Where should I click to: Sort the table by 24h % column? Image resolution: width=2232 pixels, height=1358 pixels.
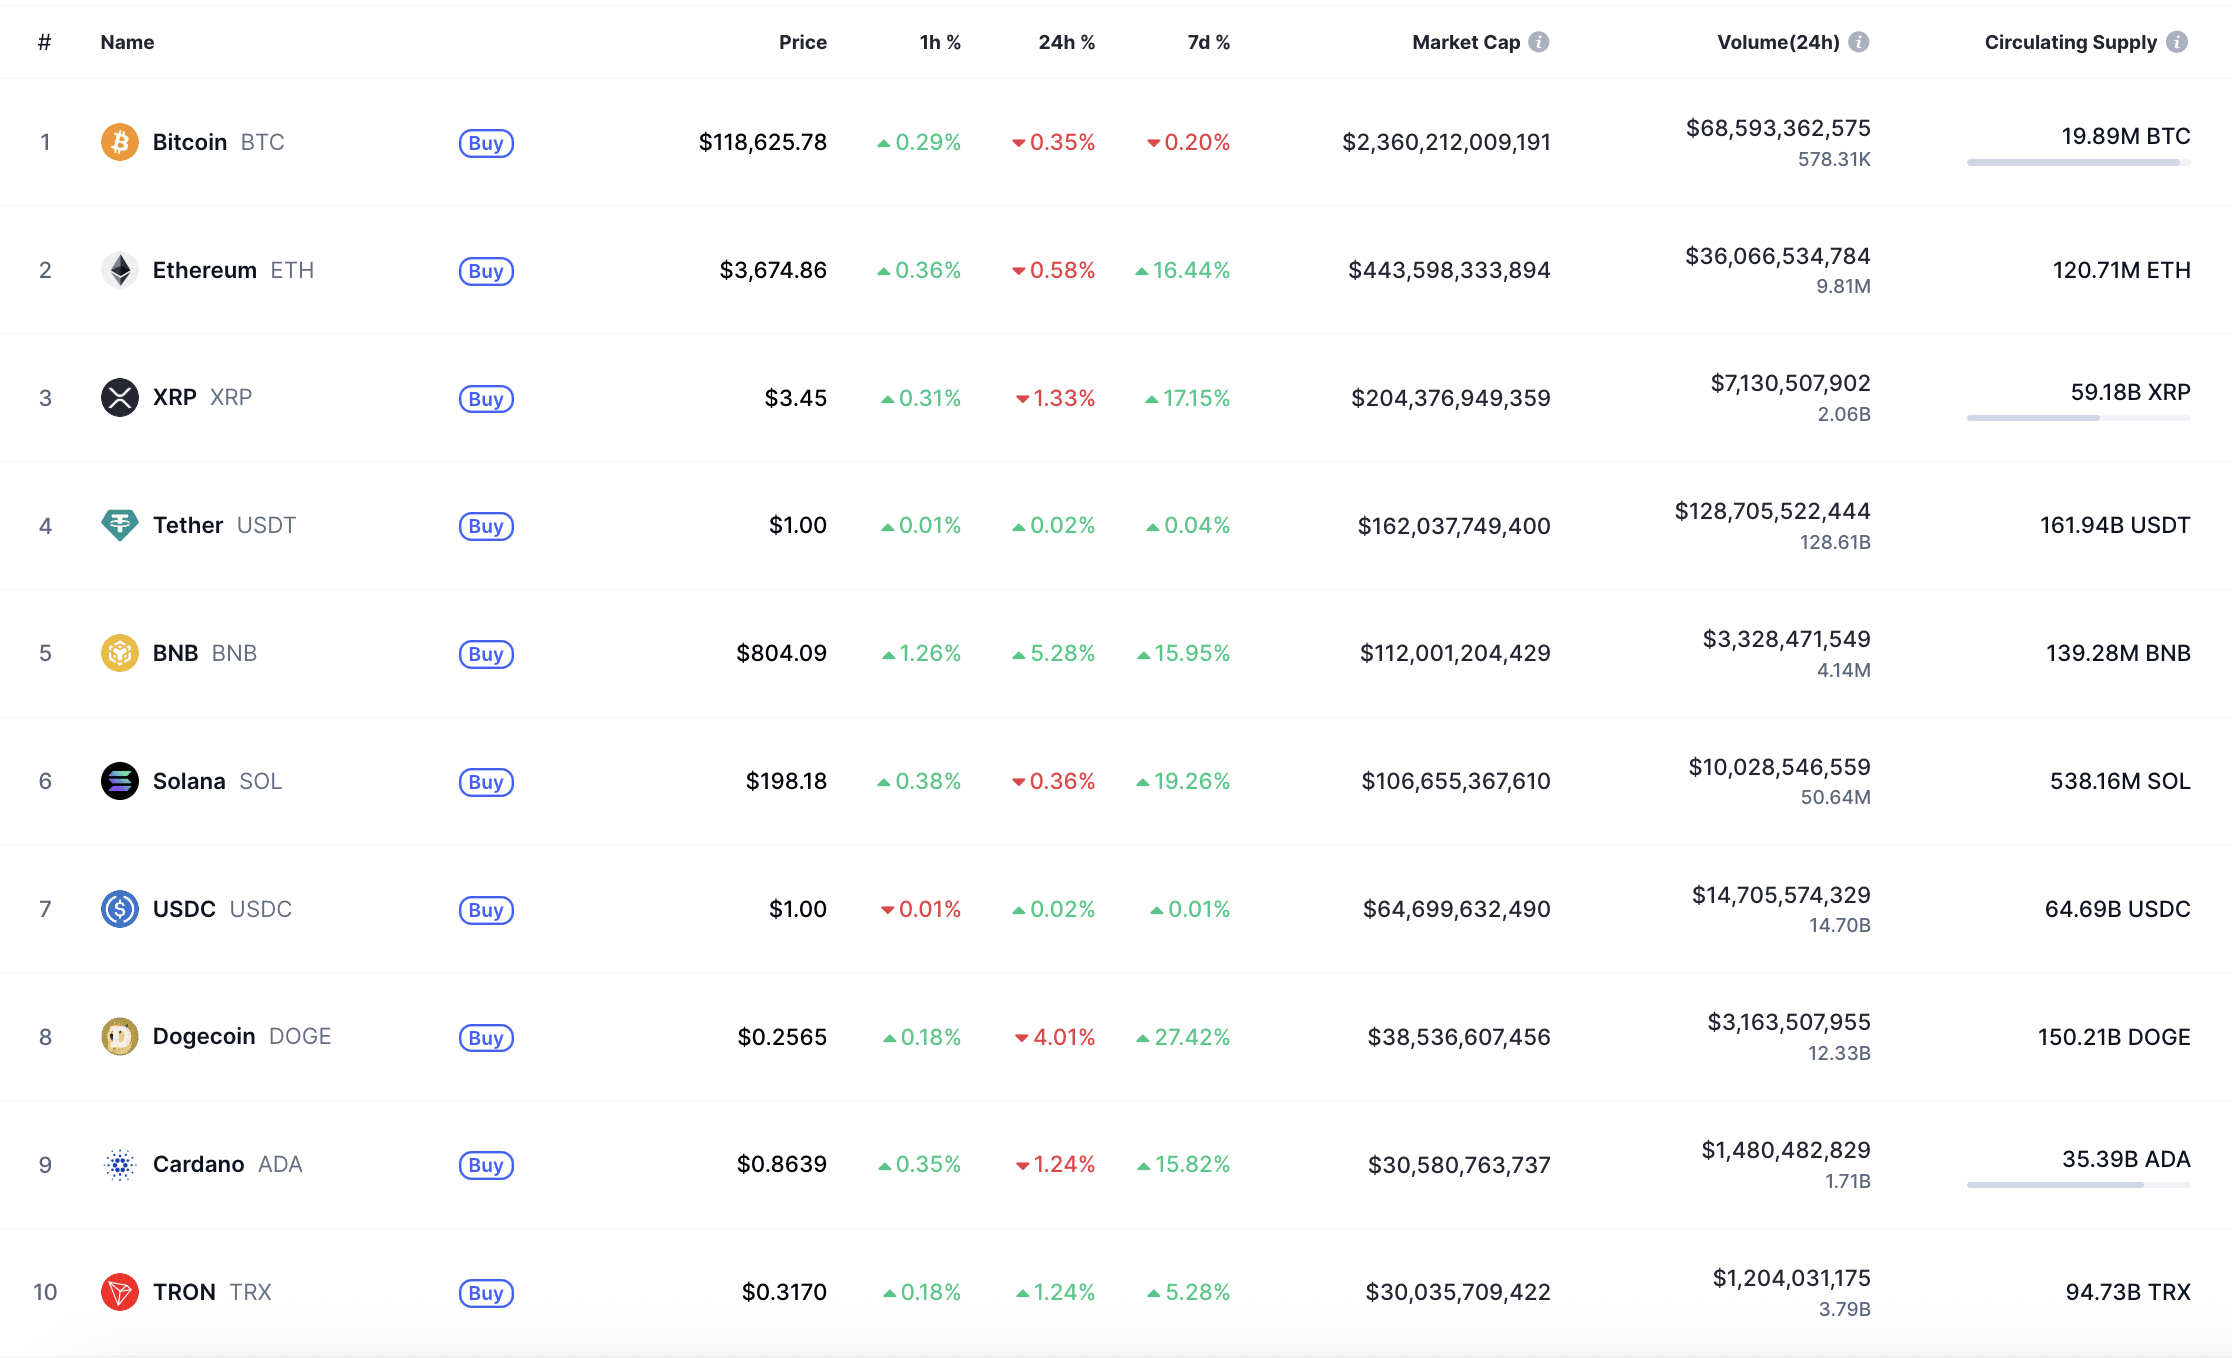[x=1066, y=42]
